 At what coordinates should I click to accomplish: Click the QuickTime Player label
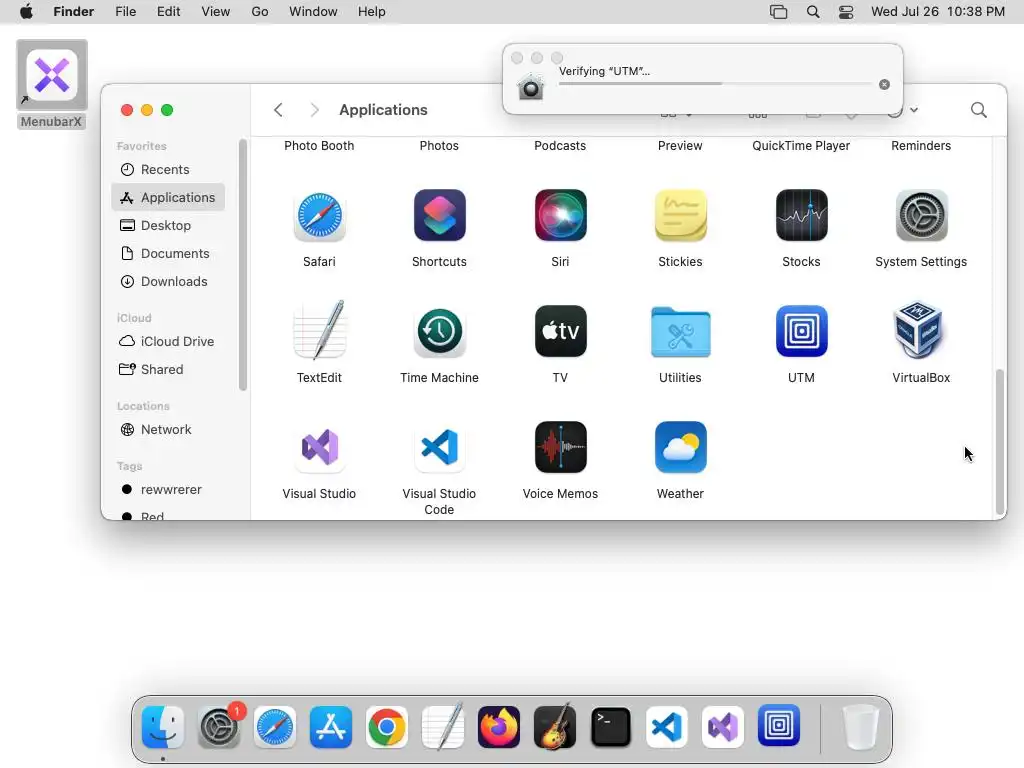click(x=801, y=146)
